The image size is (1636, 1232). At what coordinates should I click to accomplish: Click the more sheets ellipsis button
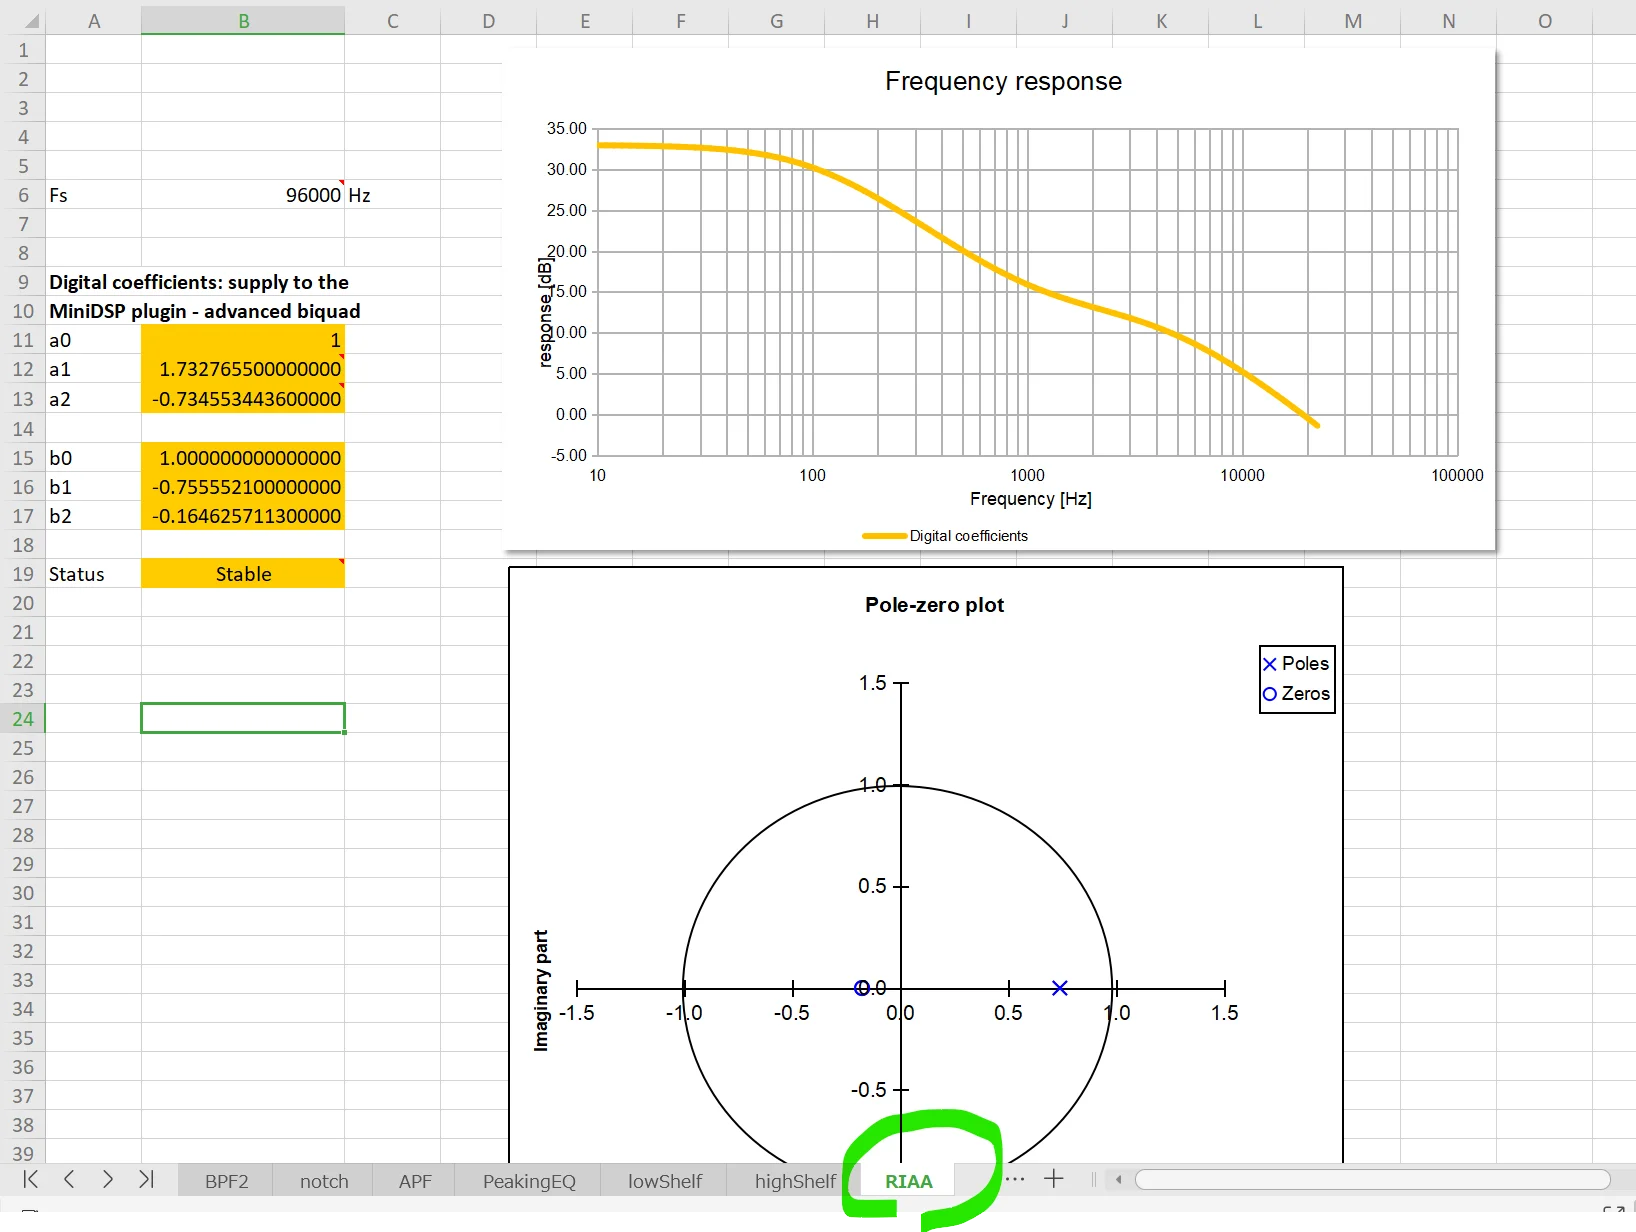click(1015, 1179)
